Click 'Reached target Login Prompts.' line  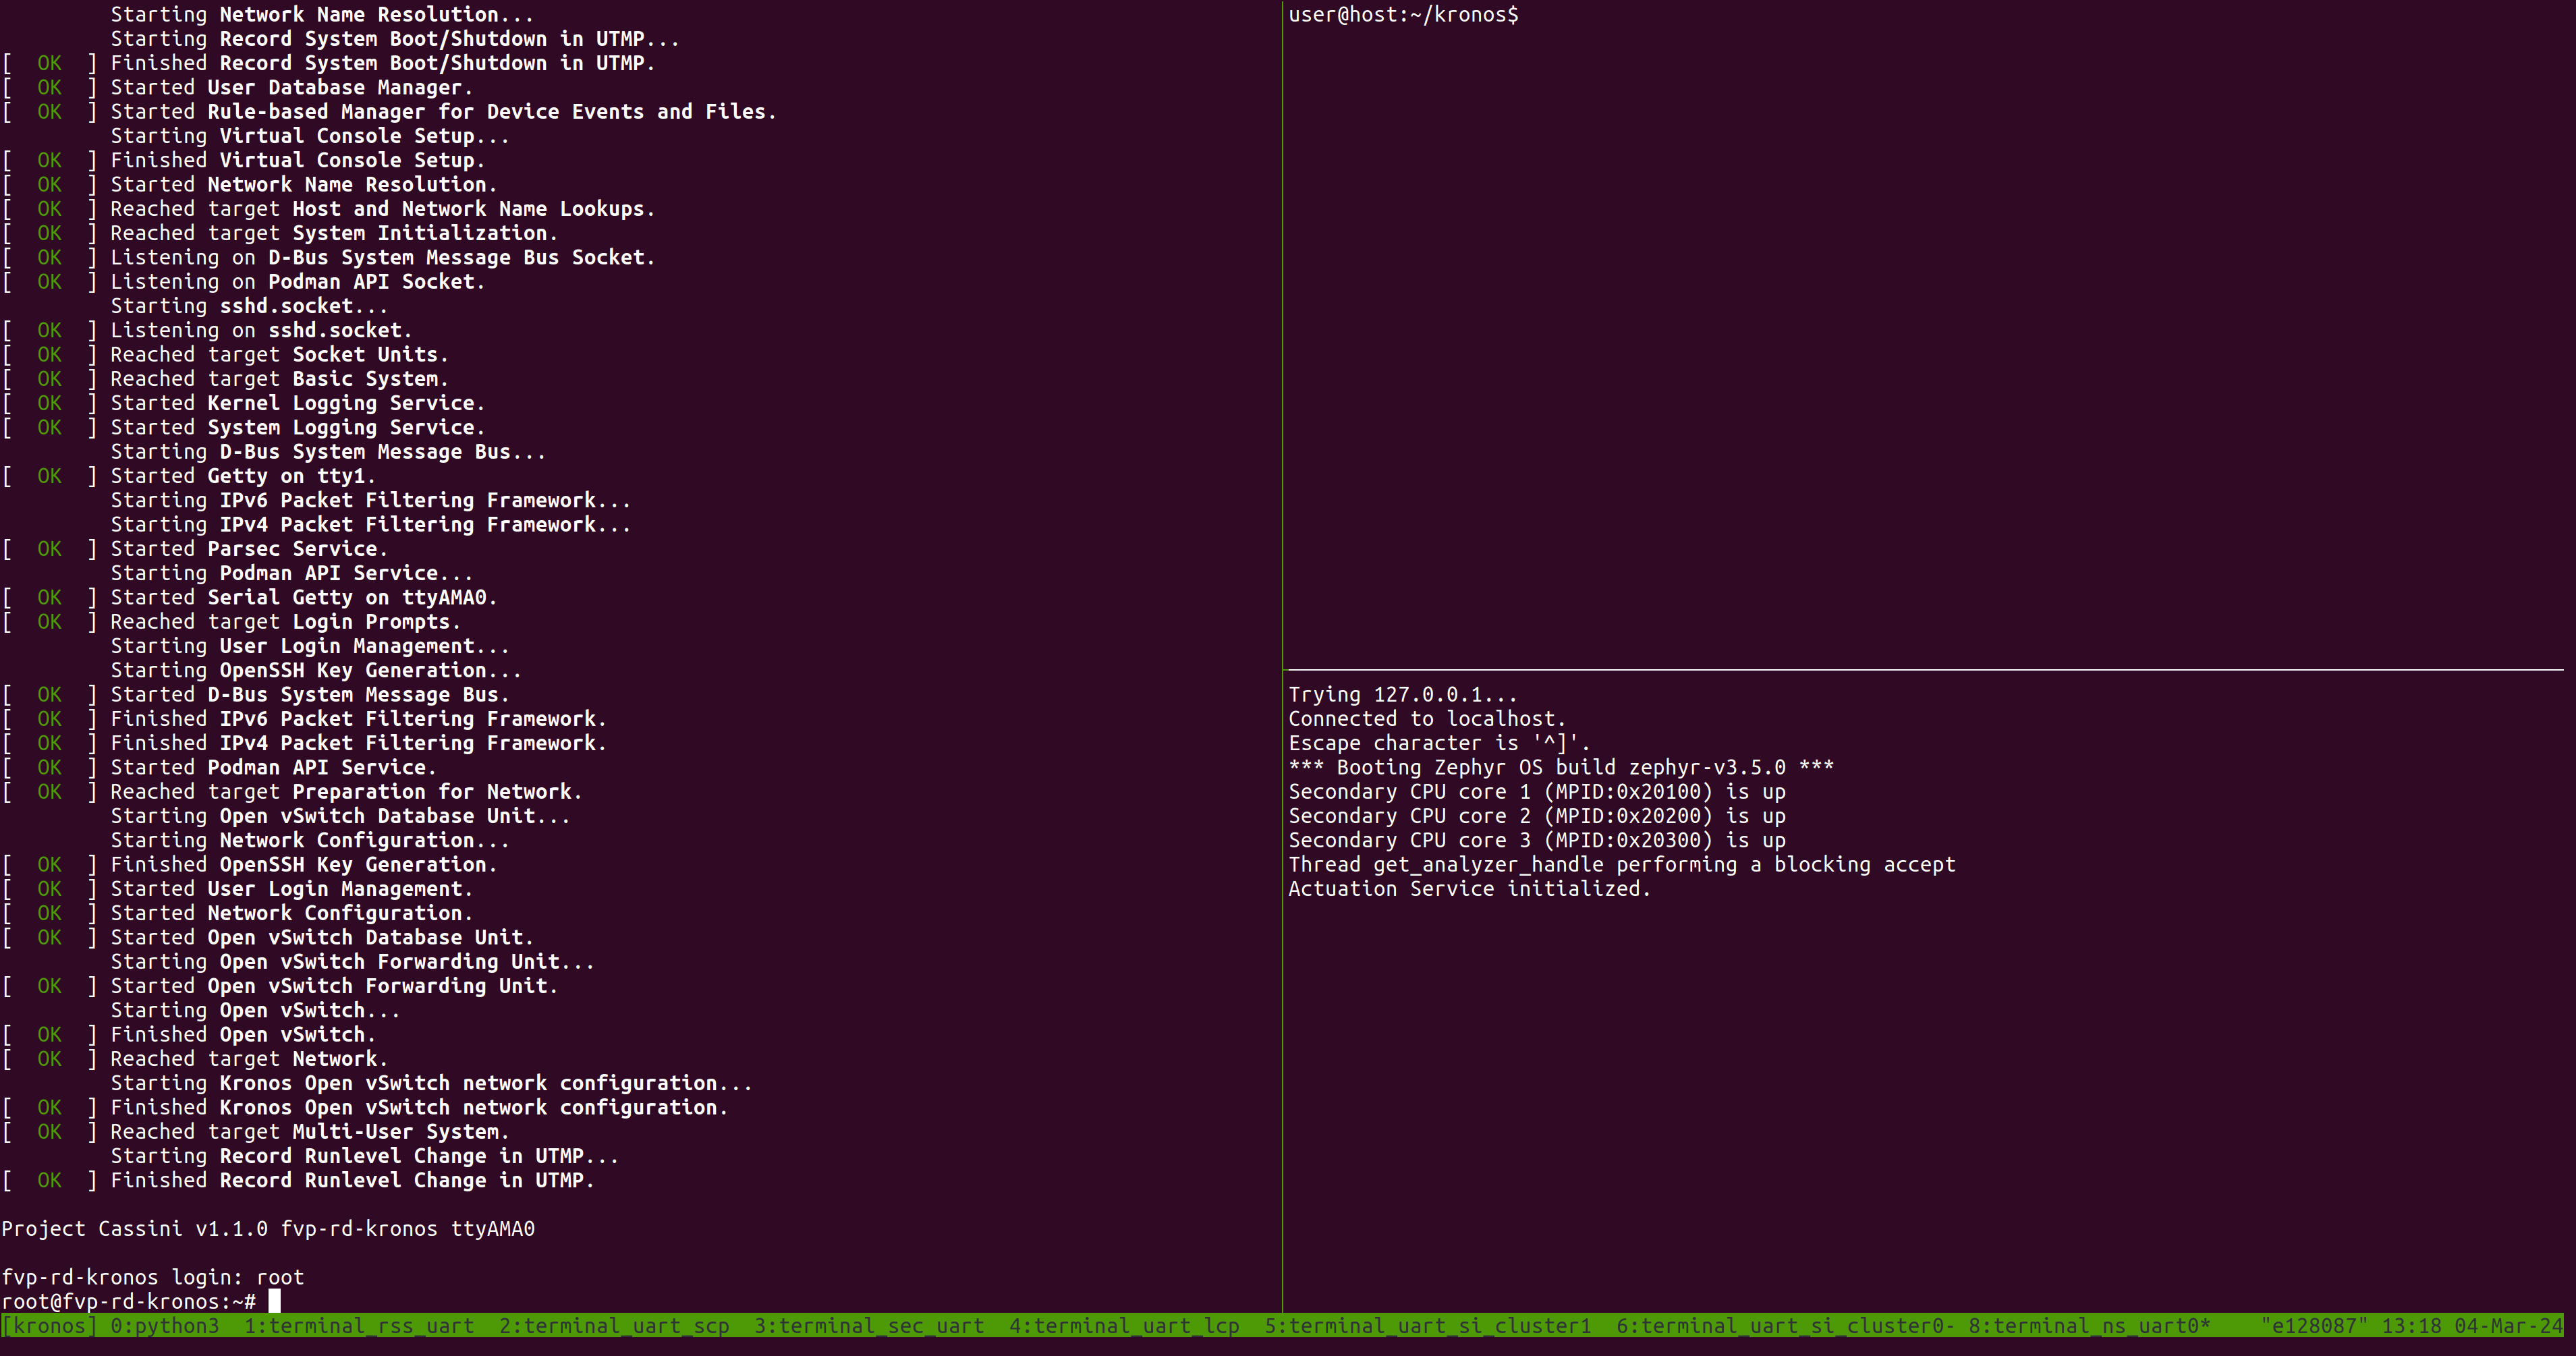click(x=286, y=622)
